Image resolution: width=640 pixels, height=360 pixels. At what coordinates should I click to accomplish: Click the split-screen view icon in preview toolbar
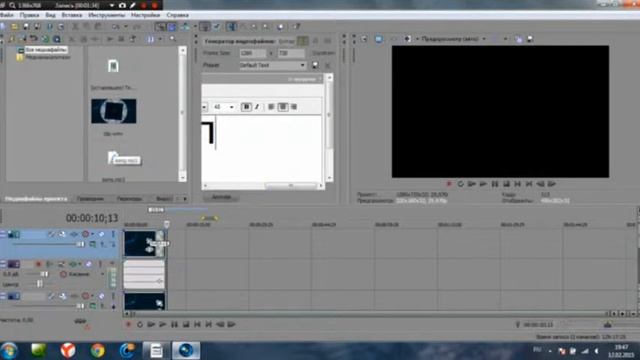coord(408,39)
